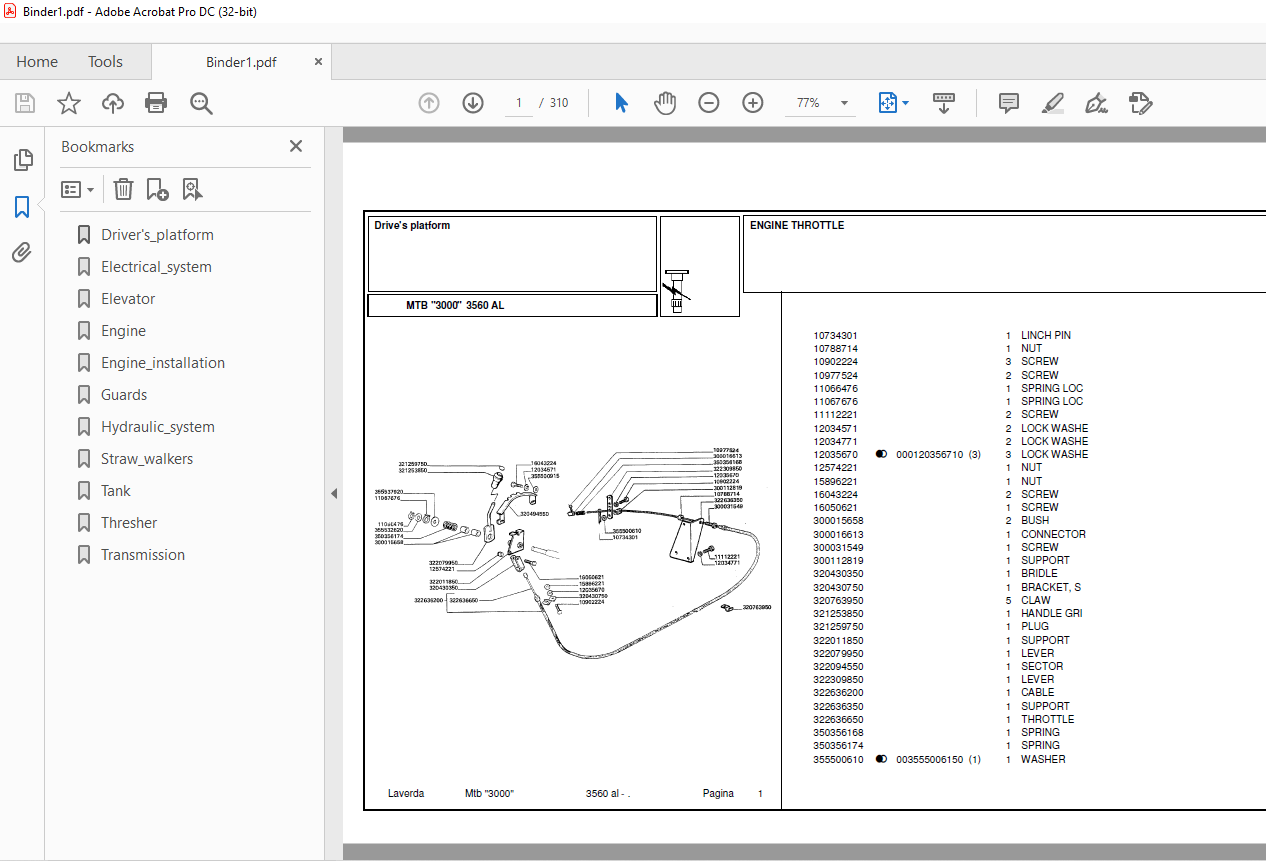The width and height of the screenshot is (1266, 861).
Task: Expand fit page tool dropdown arrow
Action: click(905, 103)
